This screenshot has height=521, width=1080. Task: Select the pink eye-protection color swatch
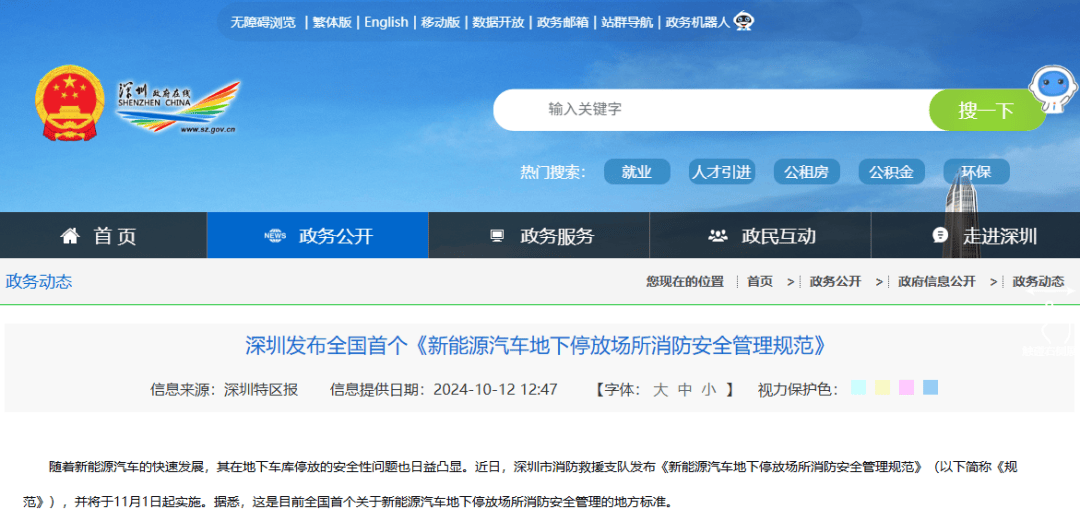(906, 388)
